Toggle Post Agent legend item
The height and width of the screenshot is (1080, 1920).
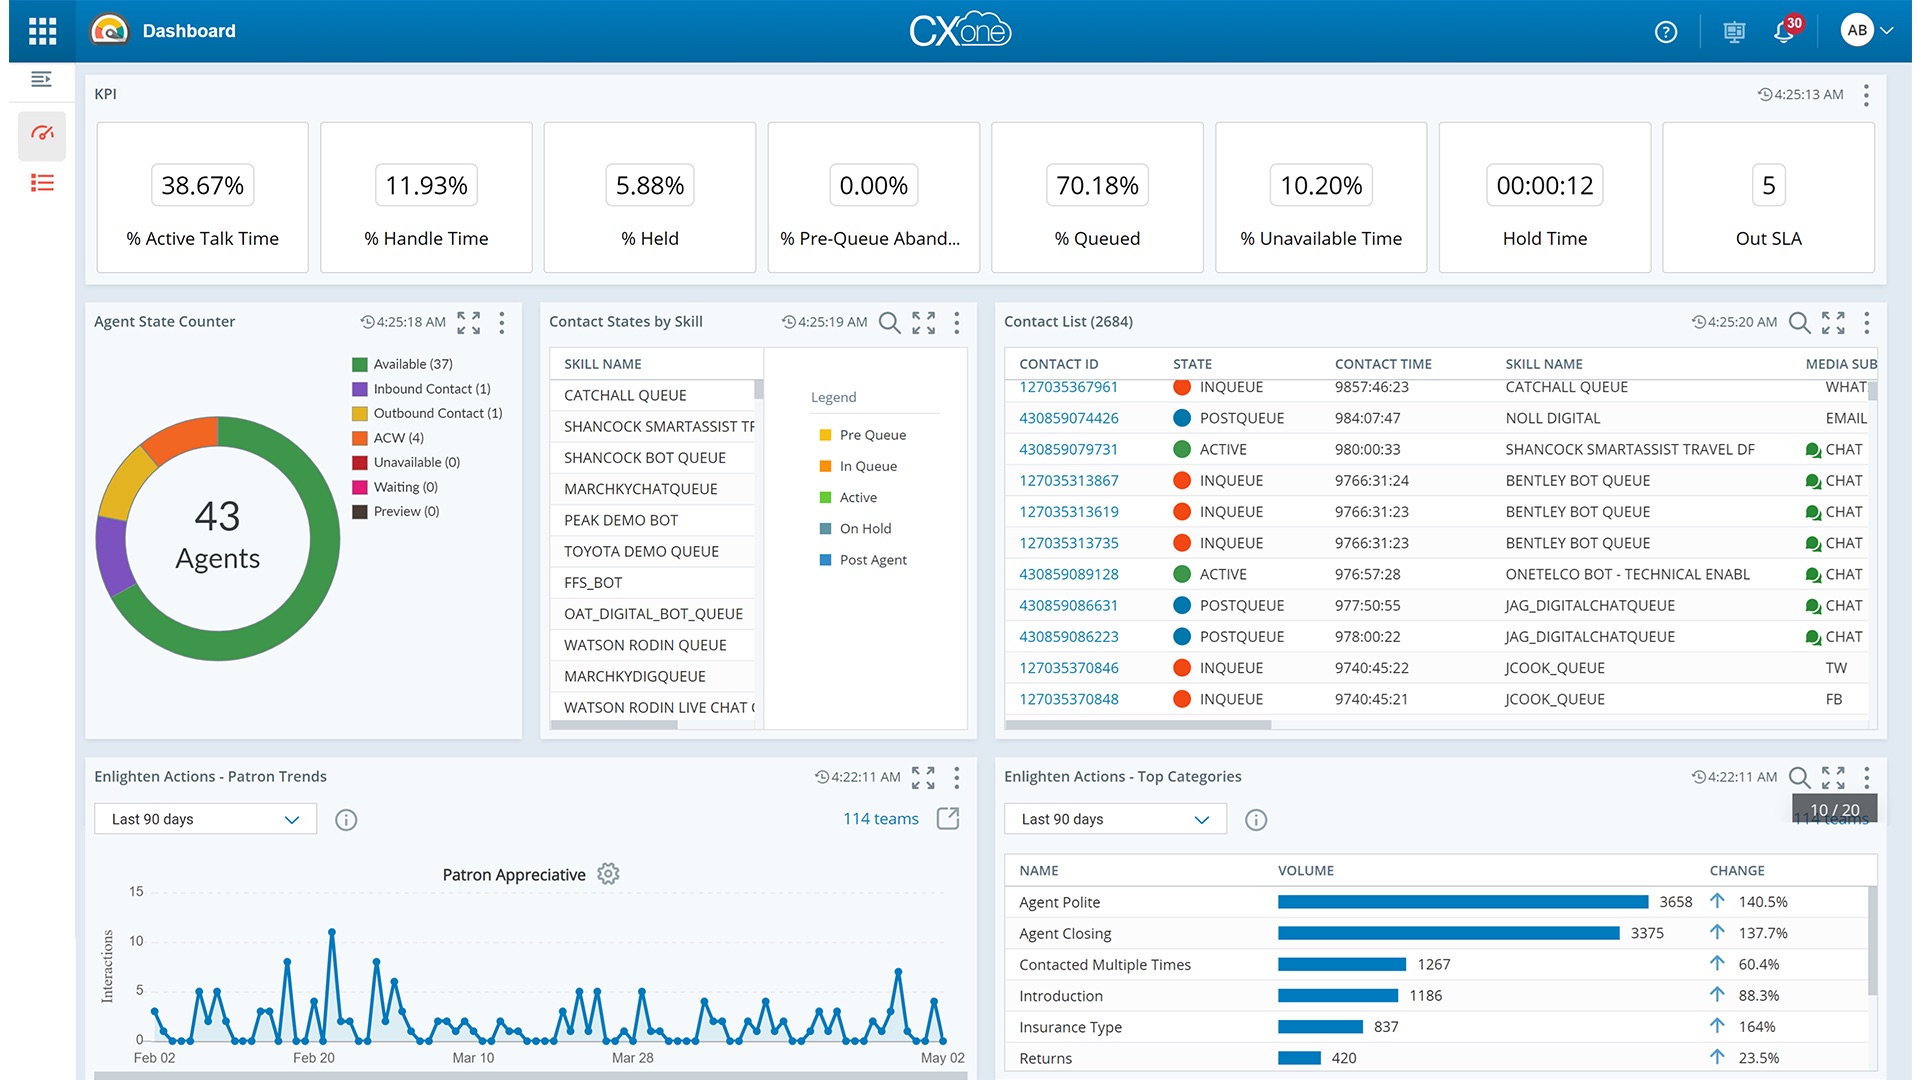[863, 560]
